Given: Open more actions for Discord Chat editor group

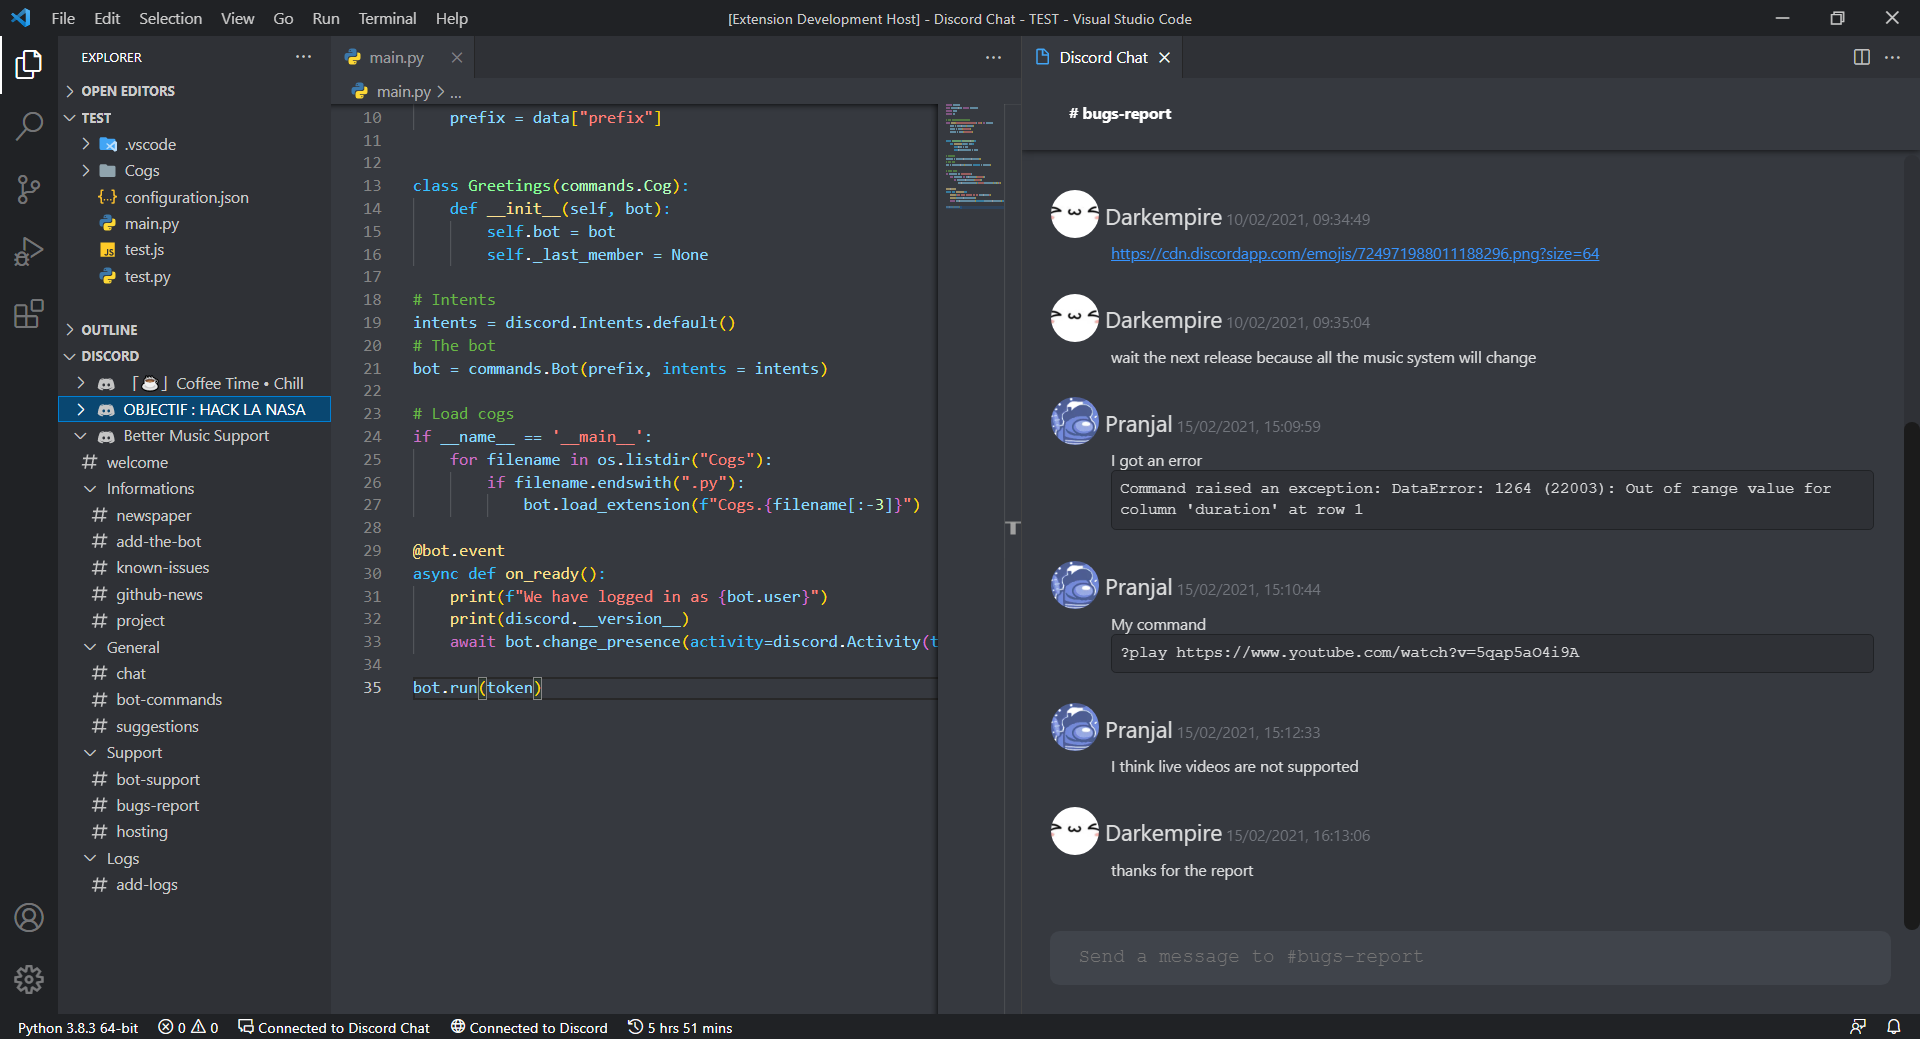Looking at the screenshot, I should coord(1892,57).
